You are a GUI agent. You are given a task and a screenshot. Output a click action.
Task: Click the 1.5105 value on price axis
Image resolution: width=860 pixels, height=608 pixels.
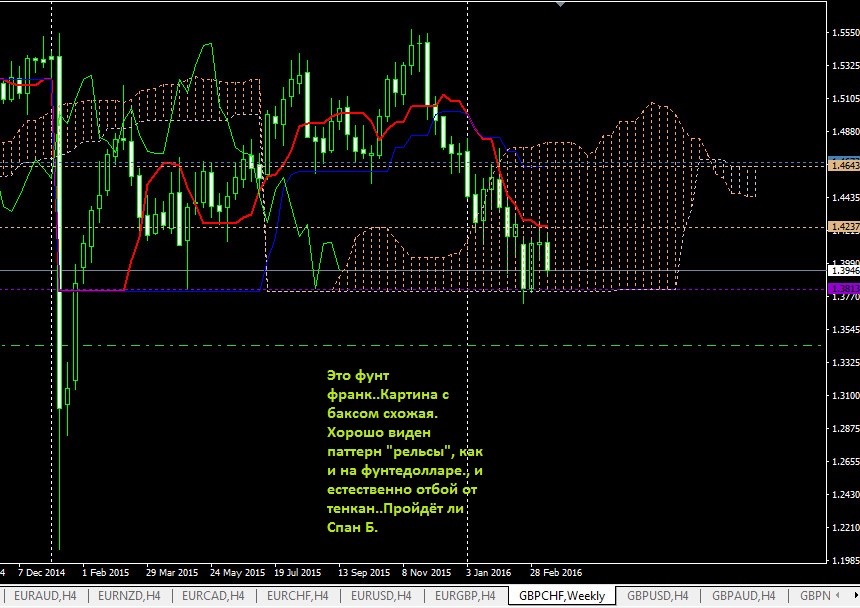click(846, 99)
